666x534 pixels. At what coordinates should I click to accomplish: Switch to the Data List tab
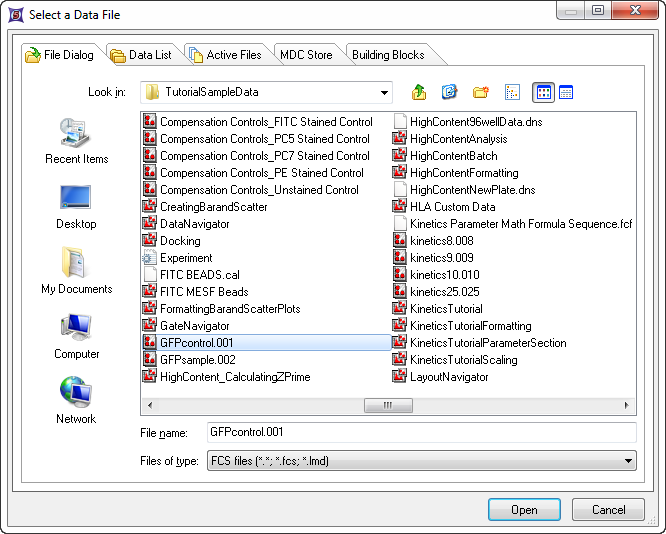coord(142,55)
